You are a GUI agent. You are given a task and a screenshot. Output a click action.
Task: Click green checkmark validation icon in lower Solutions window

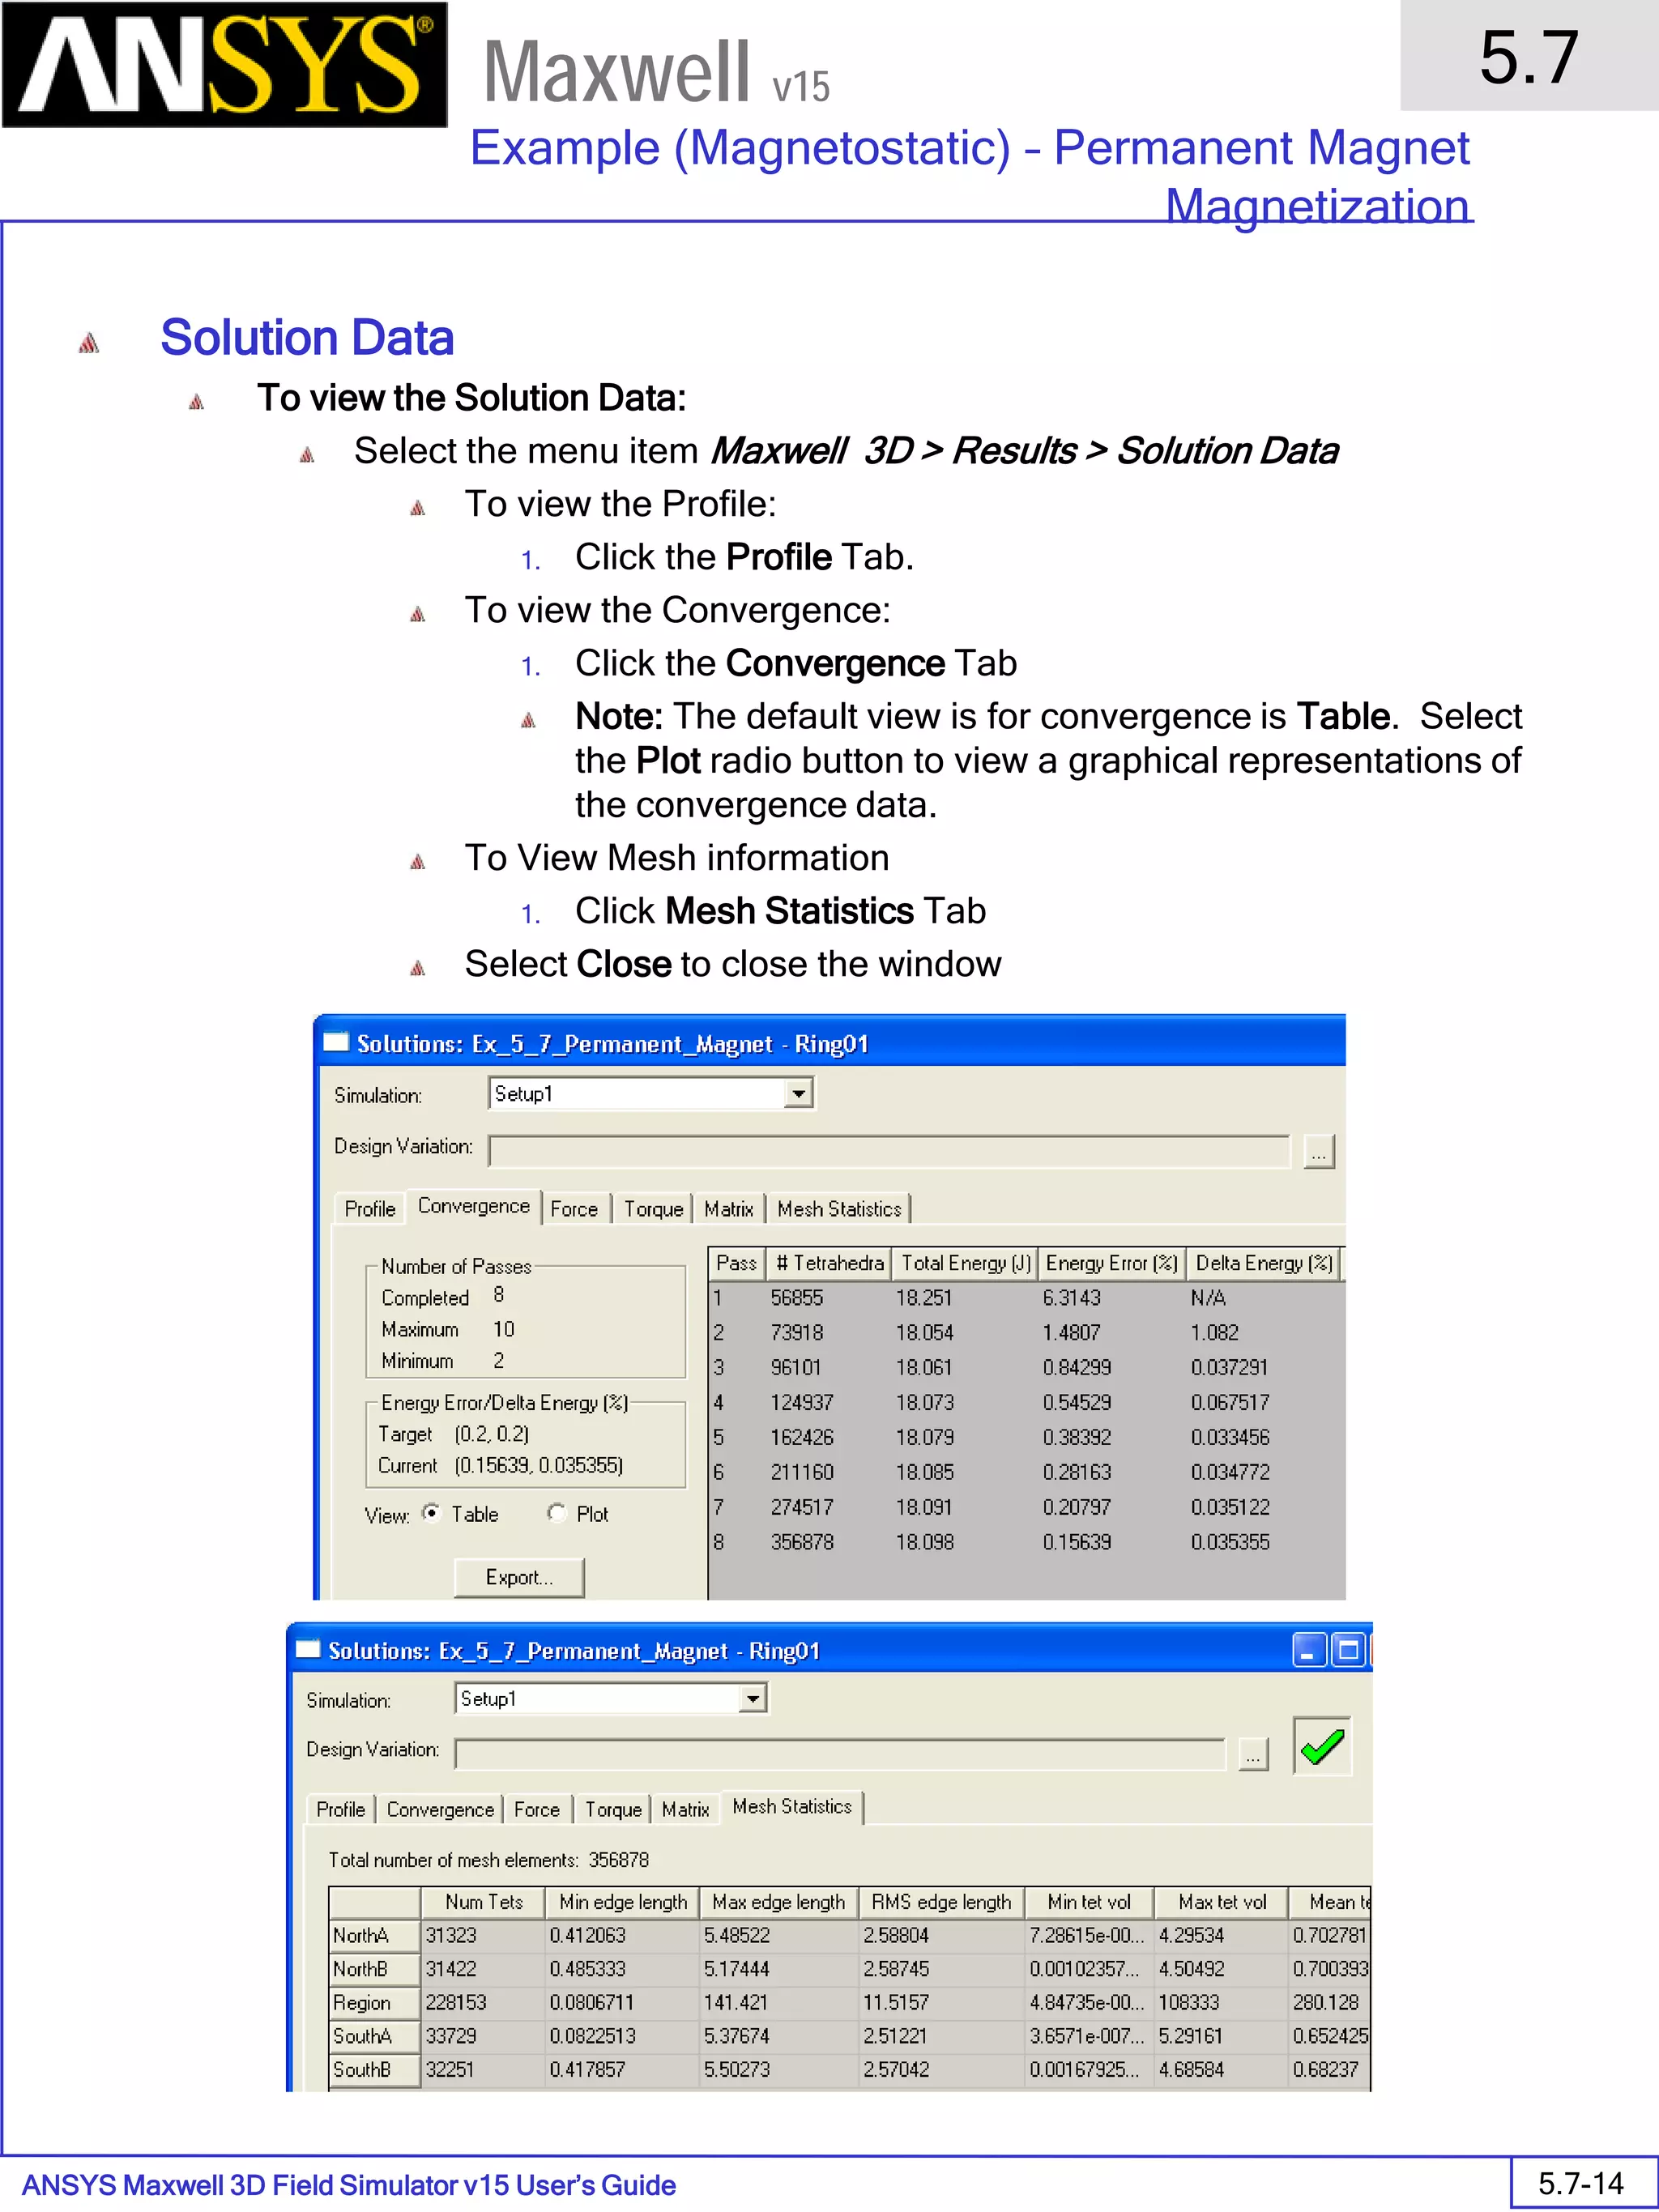(1322, 1746)
